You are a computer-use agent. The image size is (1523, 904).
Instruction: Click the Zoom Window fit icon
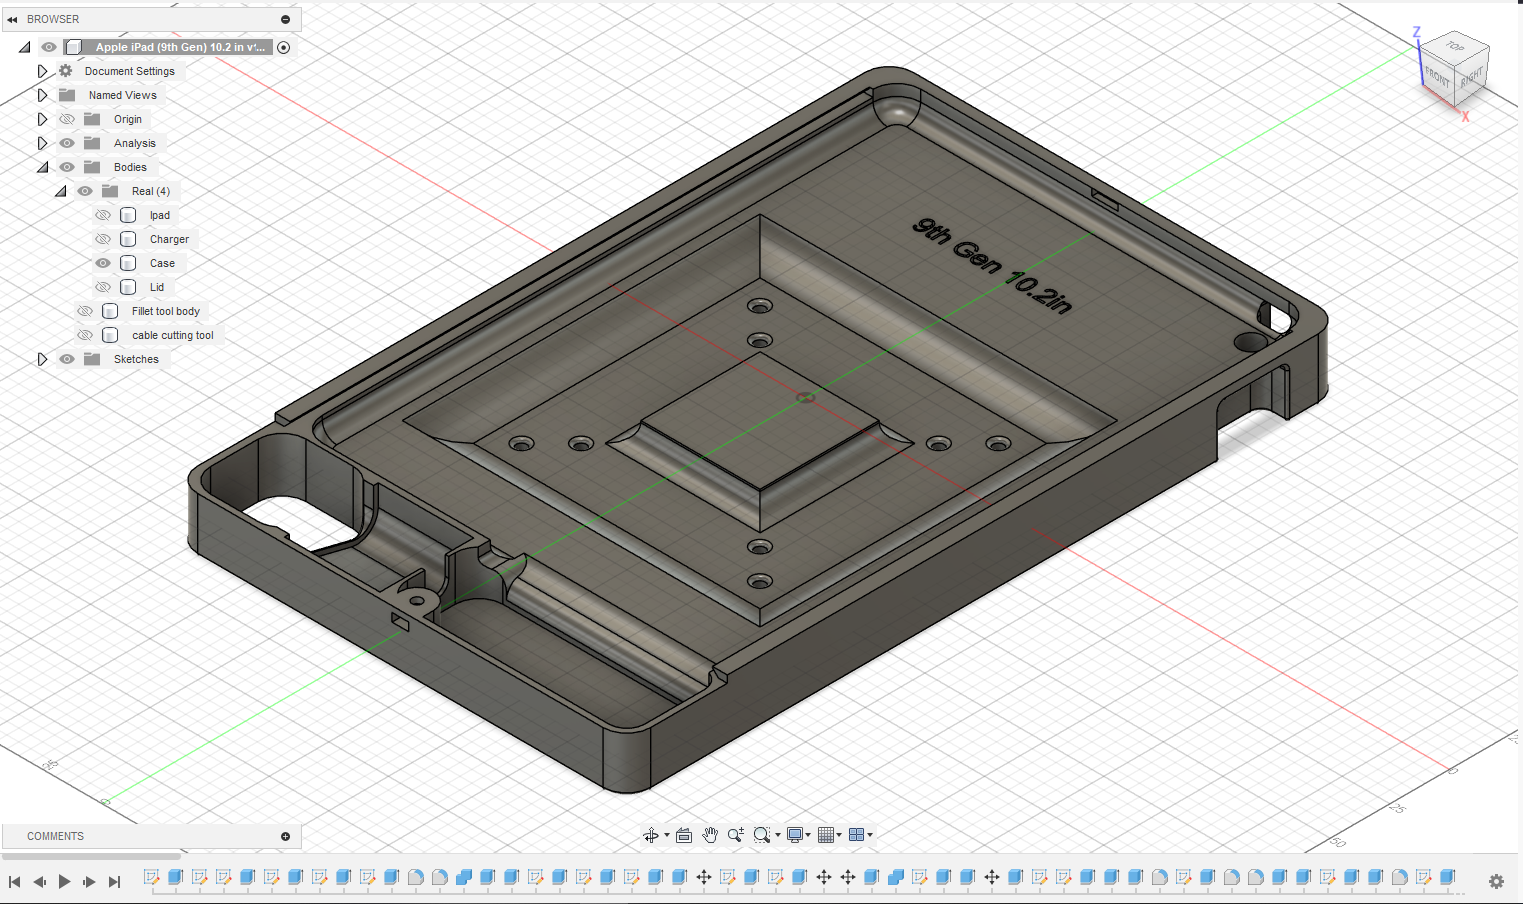[762, 835]
